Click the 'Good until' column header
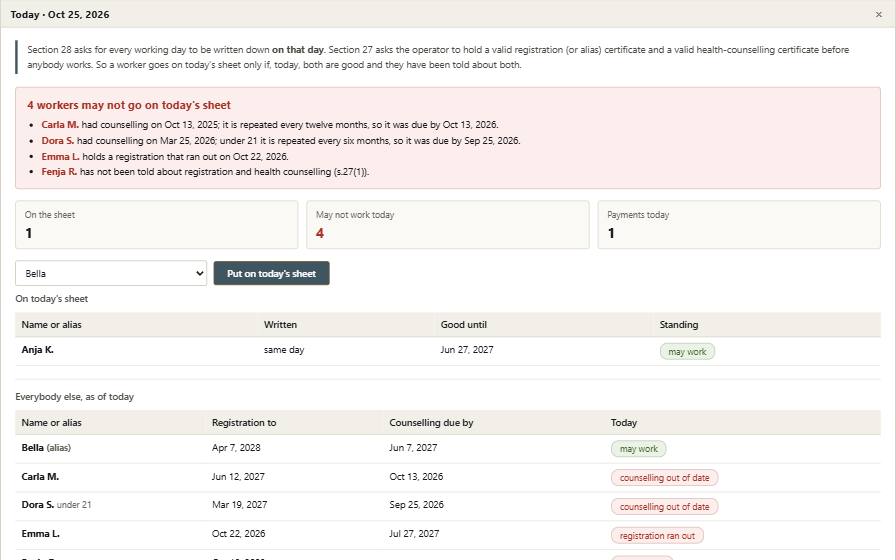 [x=463, y=325]
